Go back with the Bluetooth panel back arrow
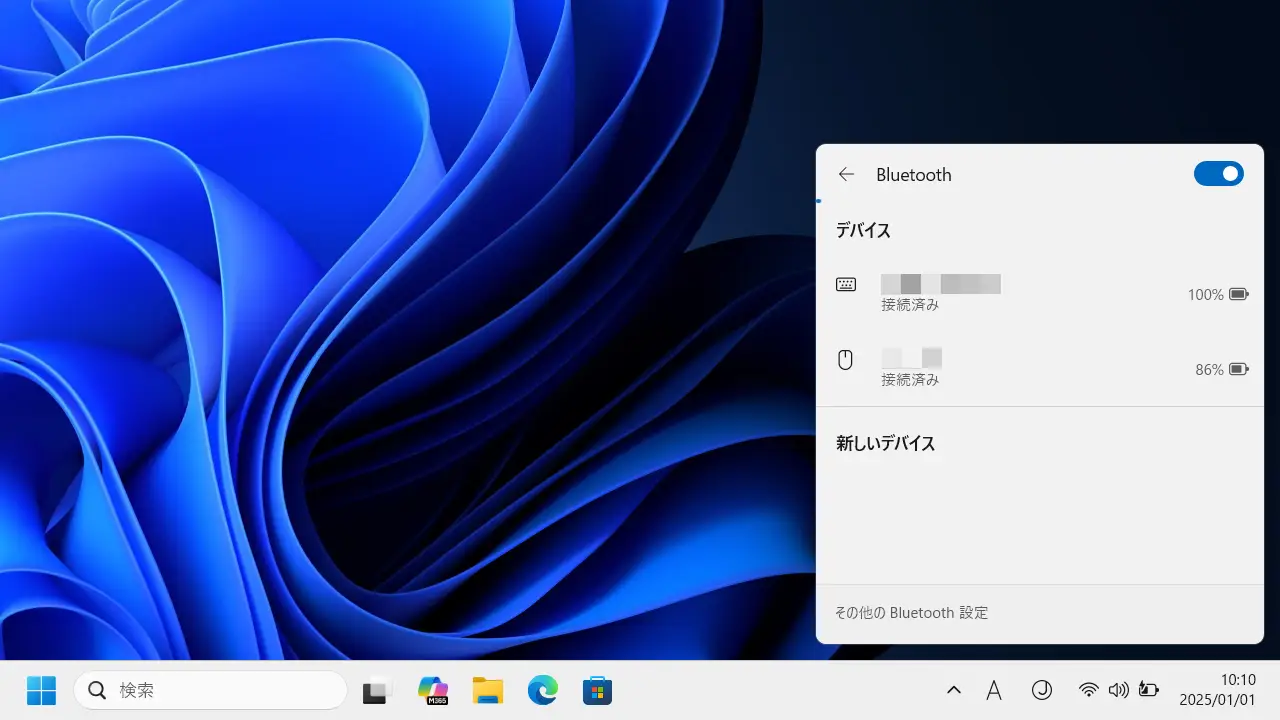 (x=846, y=174)
